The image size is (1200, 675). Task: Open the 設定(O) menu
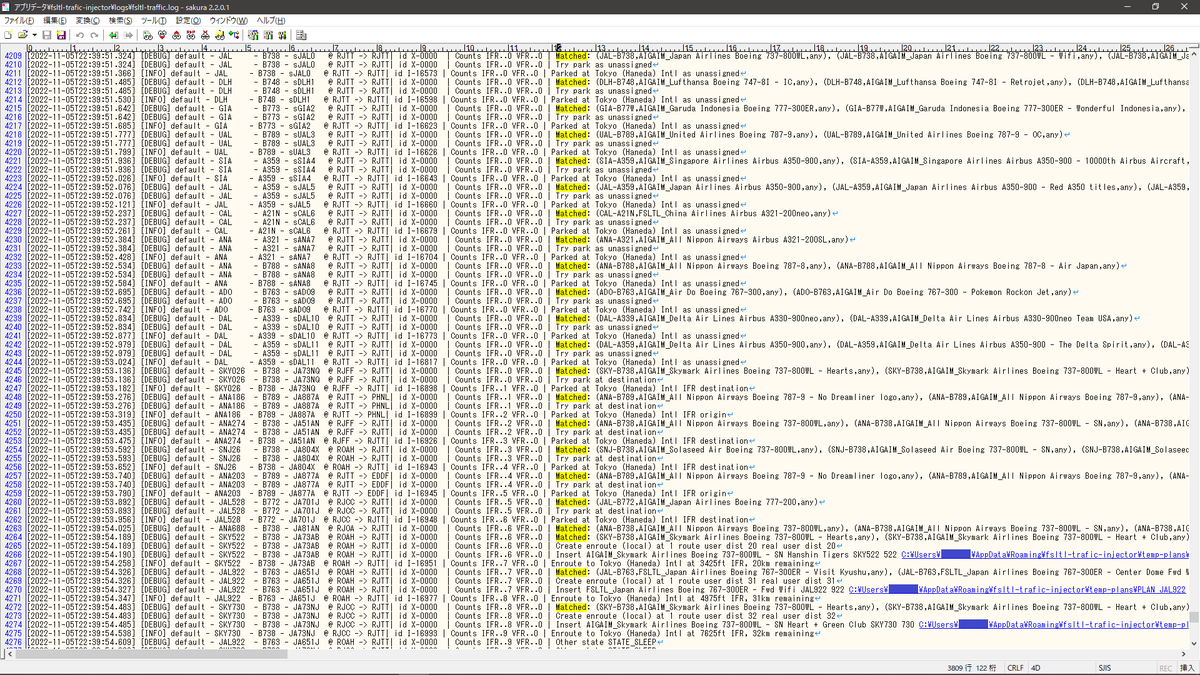tap(188, 20)
